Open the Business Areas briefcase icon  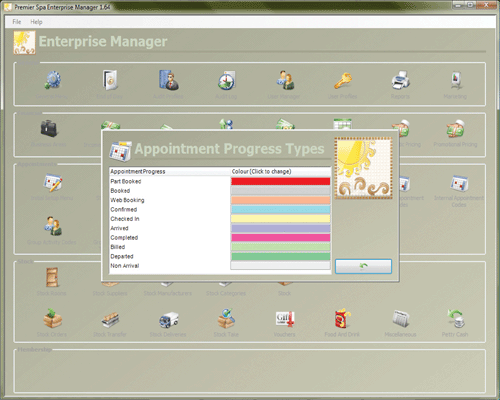coord(49,129)
